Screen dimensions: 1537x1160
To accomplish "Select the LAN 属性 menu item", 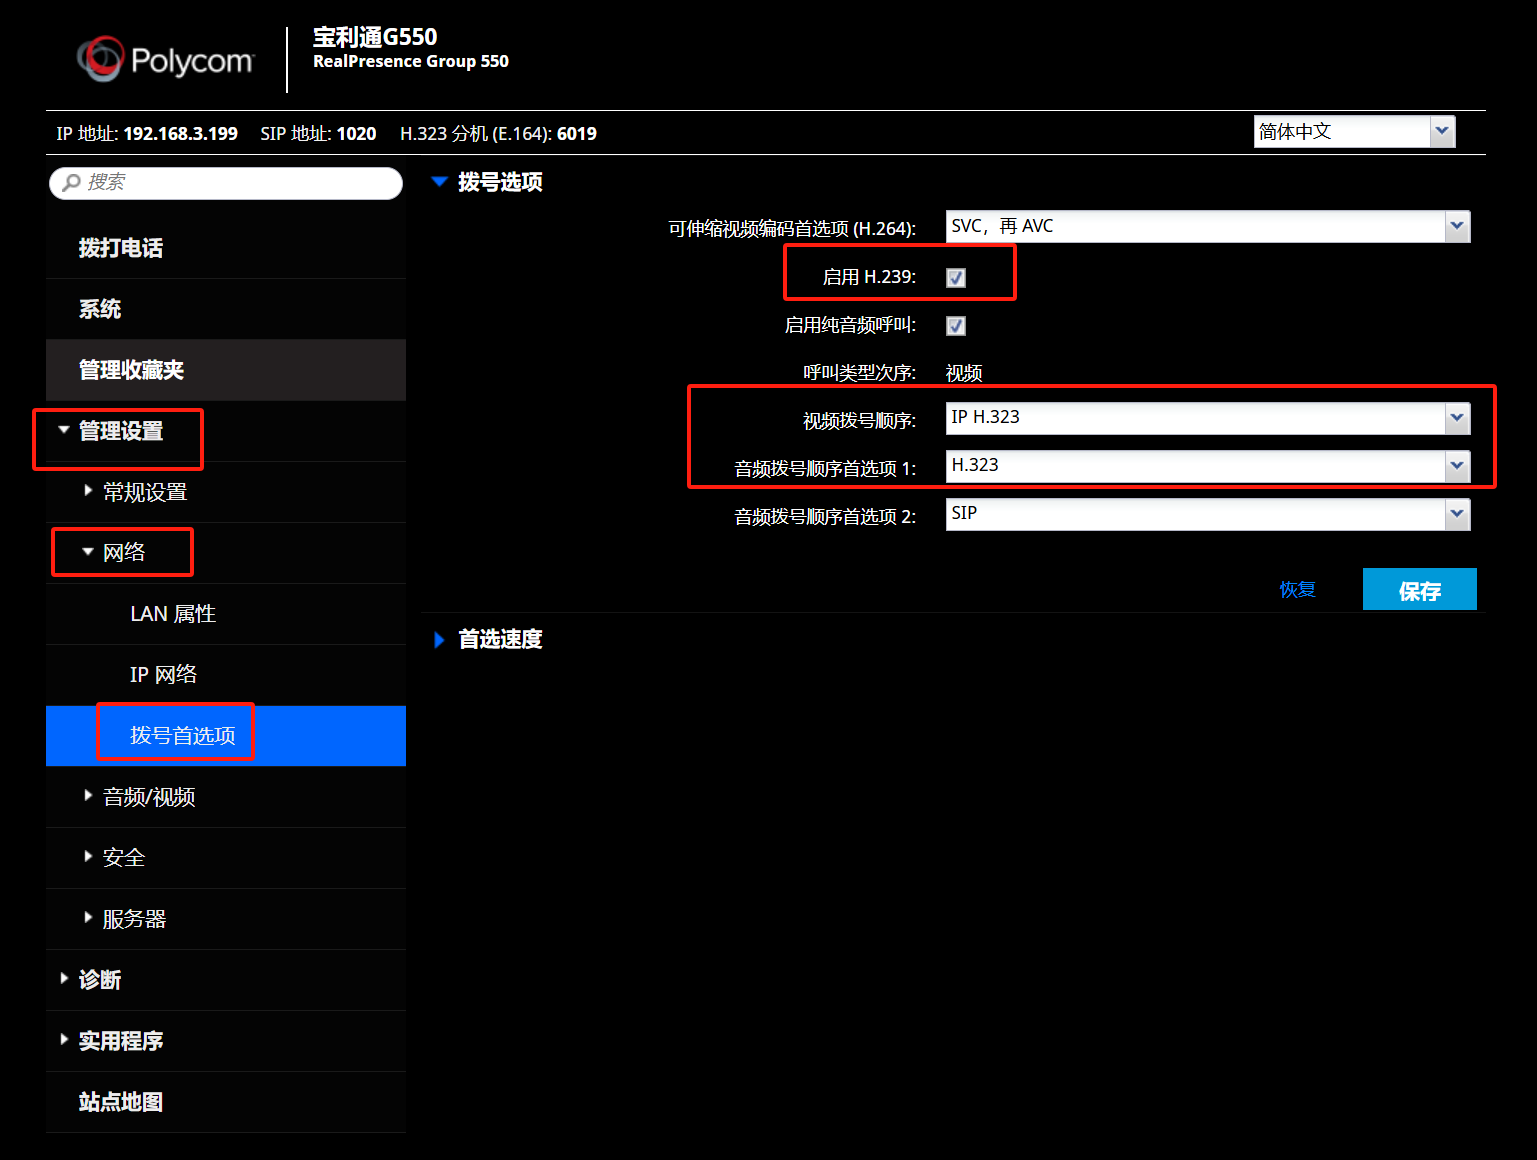I will (x=173, y=614).
